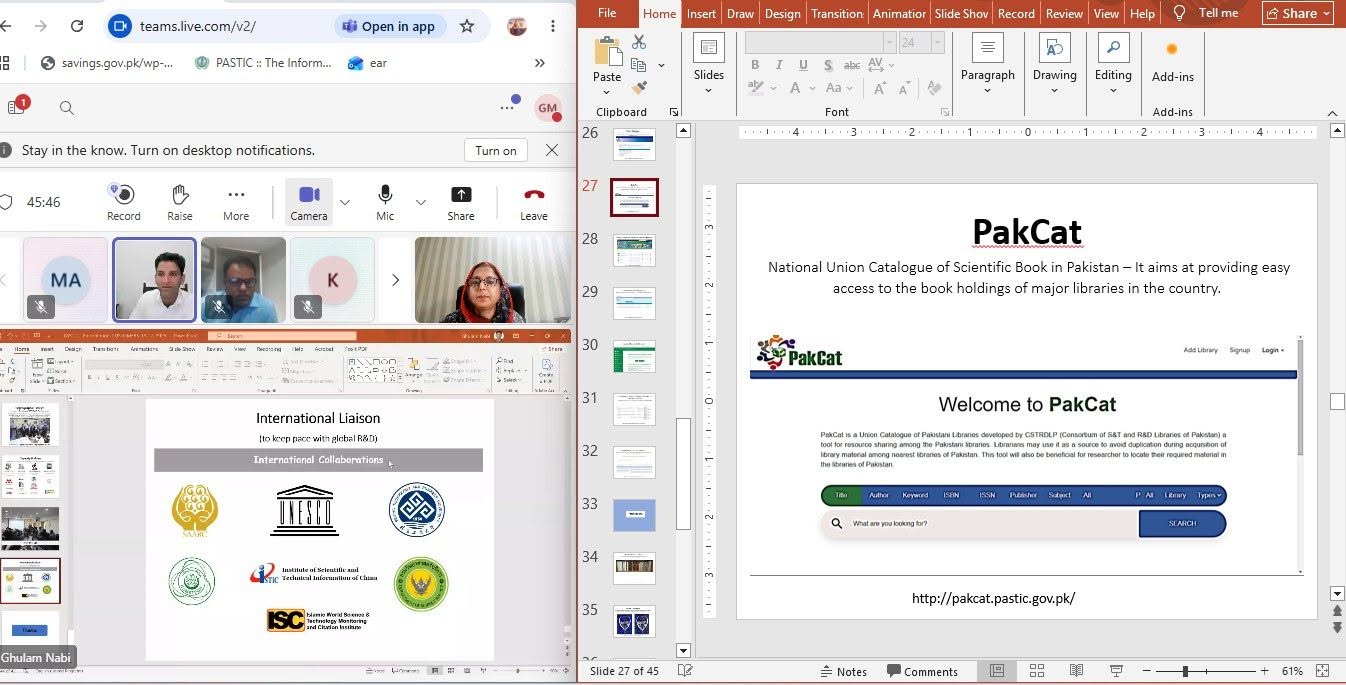The width and height of the screenshot is (1346, 685).
Task: Show more bookmarks with the chevron
Action: tap(540, 63)
